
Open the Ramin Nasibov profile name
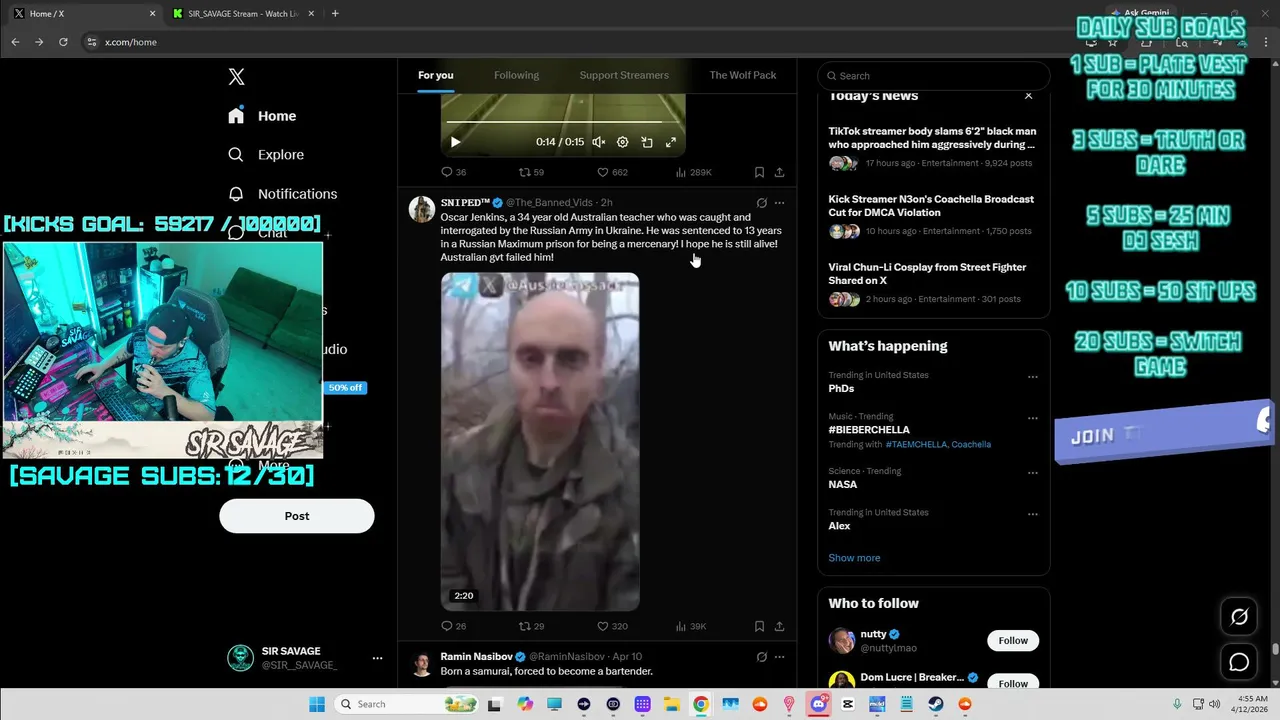click(x=477, y=657)
